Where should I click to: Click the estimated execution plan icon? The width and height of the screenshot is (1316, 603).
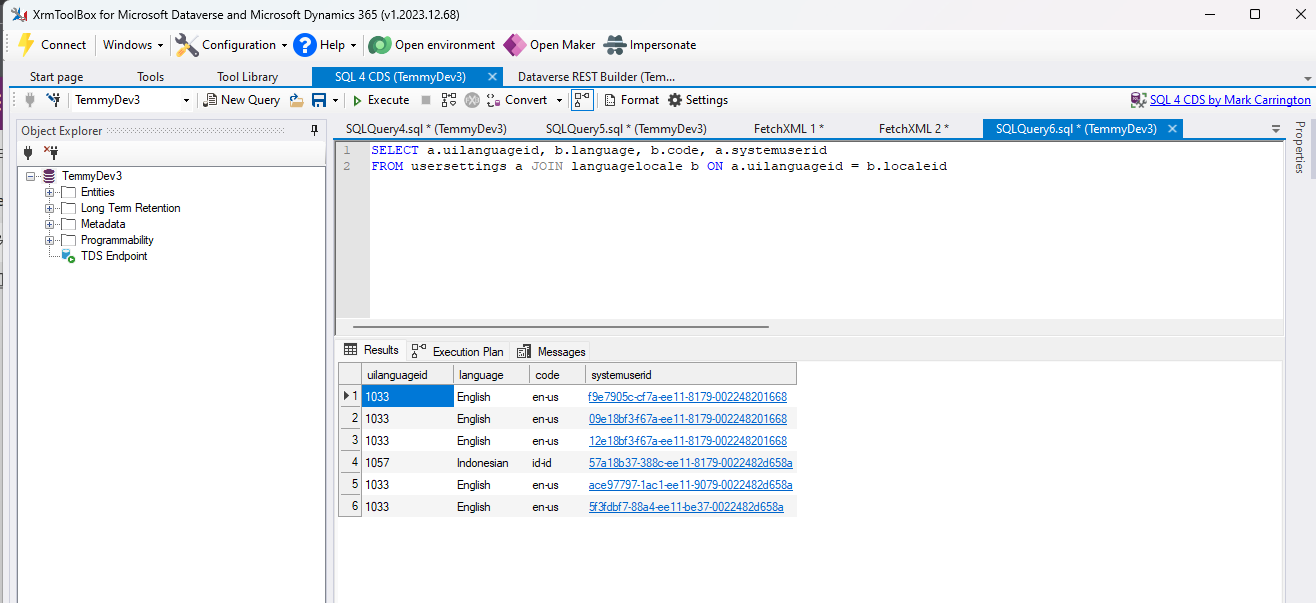(x=449, y=100)
